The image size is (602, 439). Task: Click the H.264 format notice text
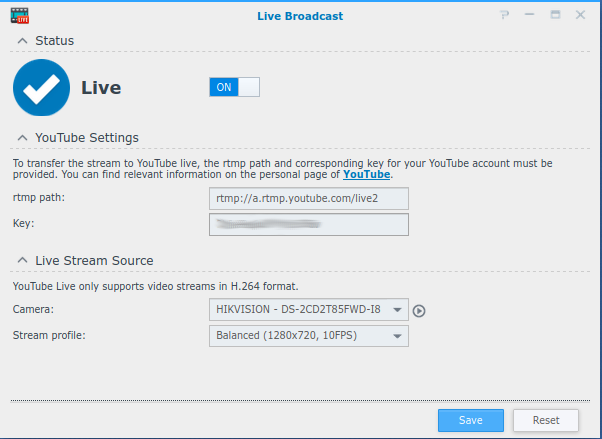[155, 286]
